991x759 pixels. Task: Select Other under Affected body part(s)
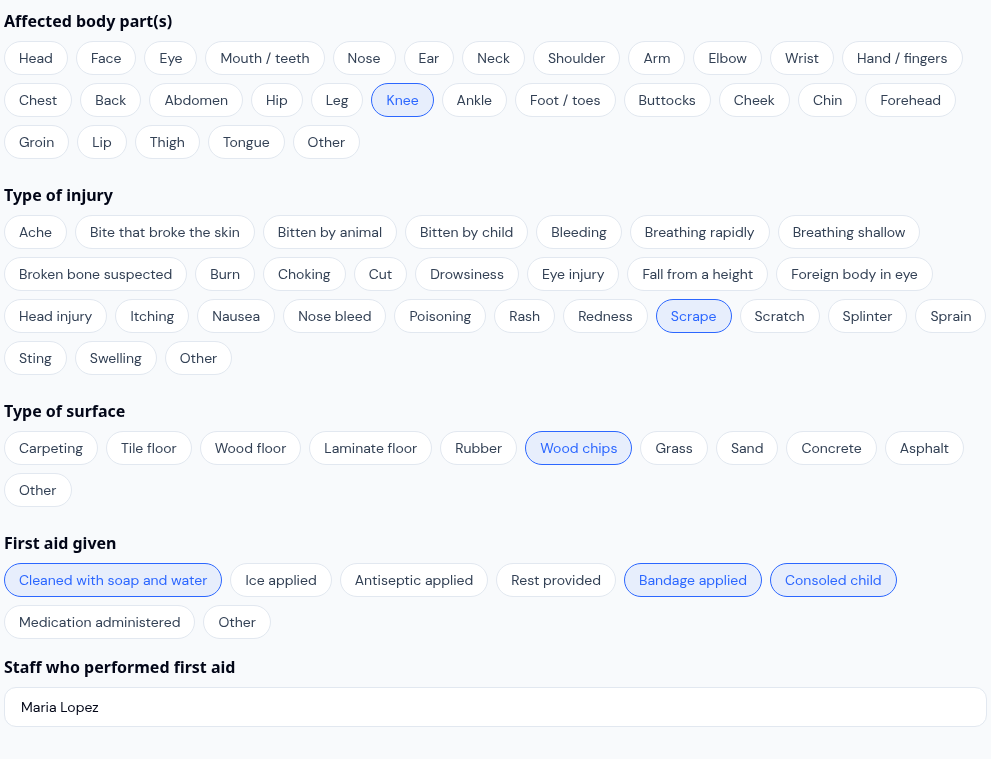pyautogui.click(x=326, y=142)
